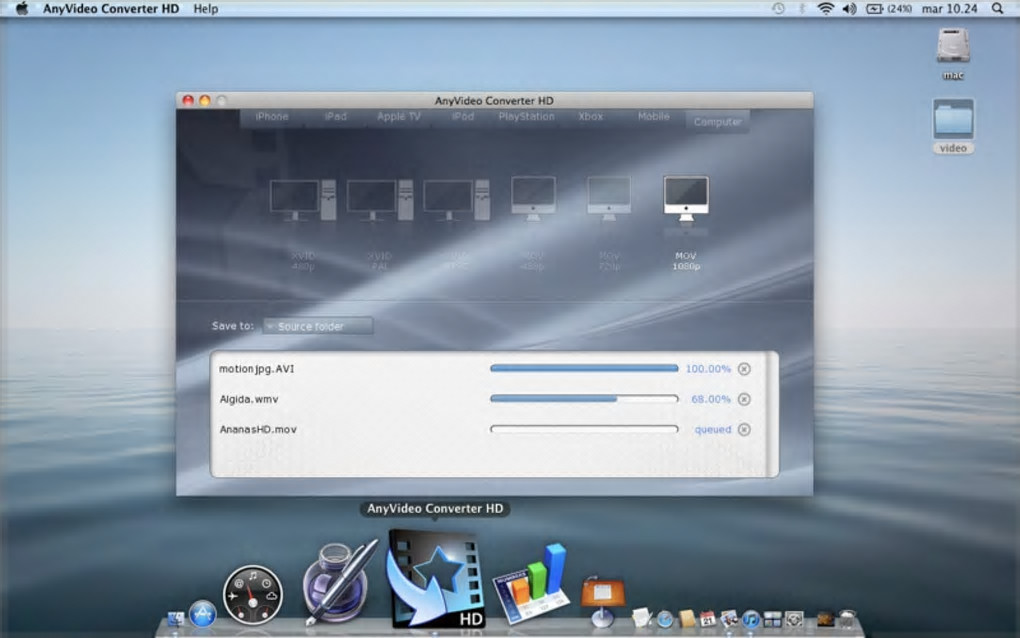Click the Algida.wmv progress bar

[584, 399]
